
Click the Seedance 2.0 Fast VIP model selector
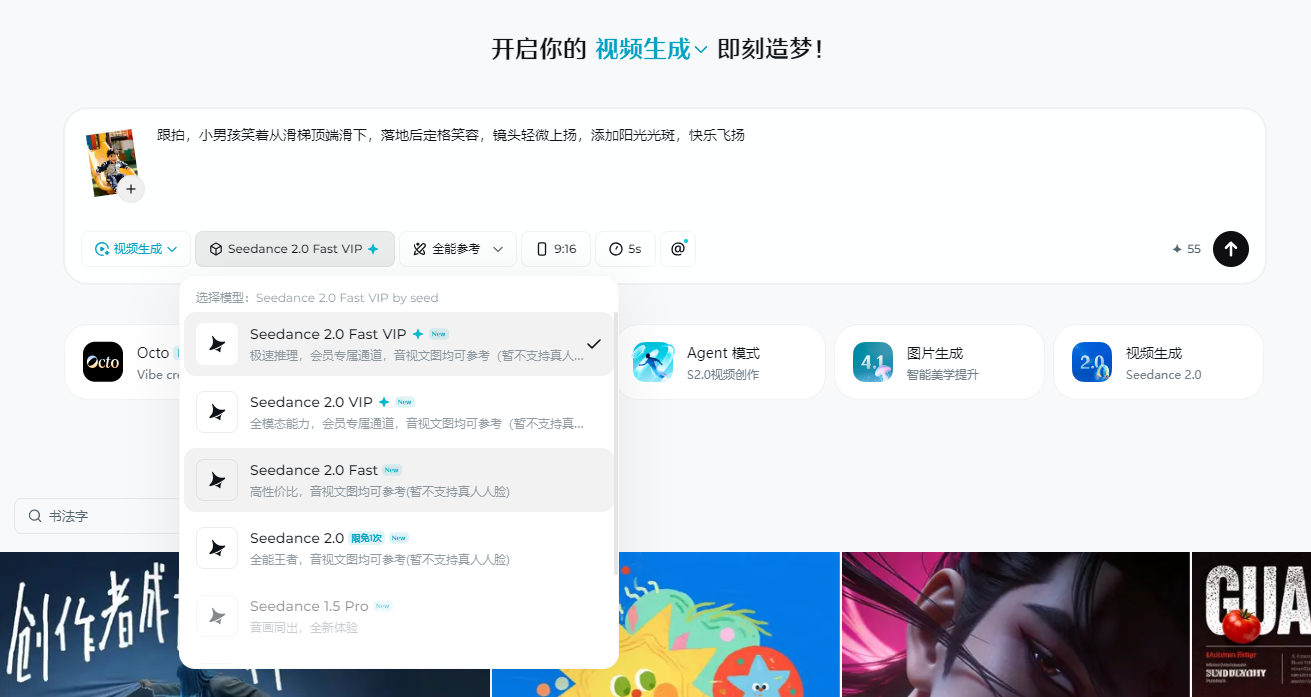(295, 249)
